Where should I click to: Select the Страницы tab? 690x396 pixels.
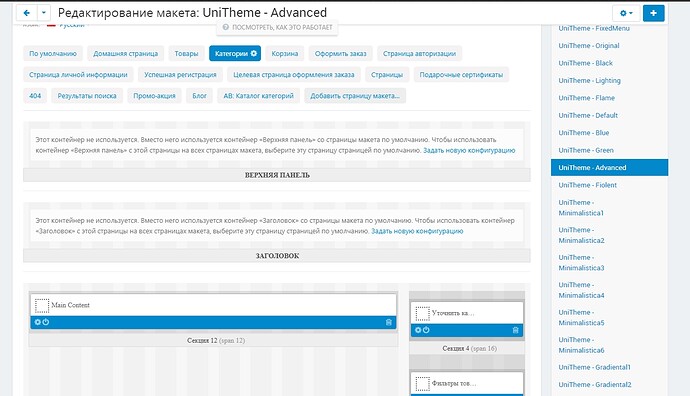pos(387,75)
